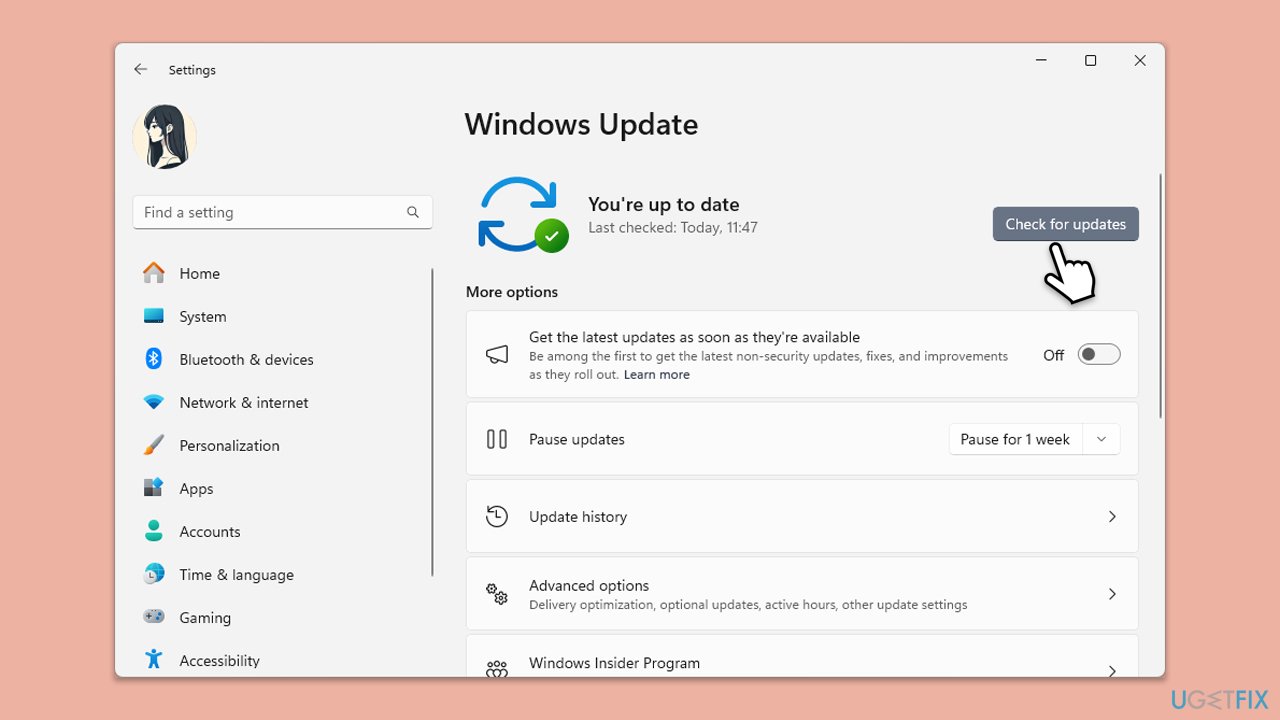Screen dimensions: 1280x720
Task: Click the Network wifi icon
Action: point(154,402)
